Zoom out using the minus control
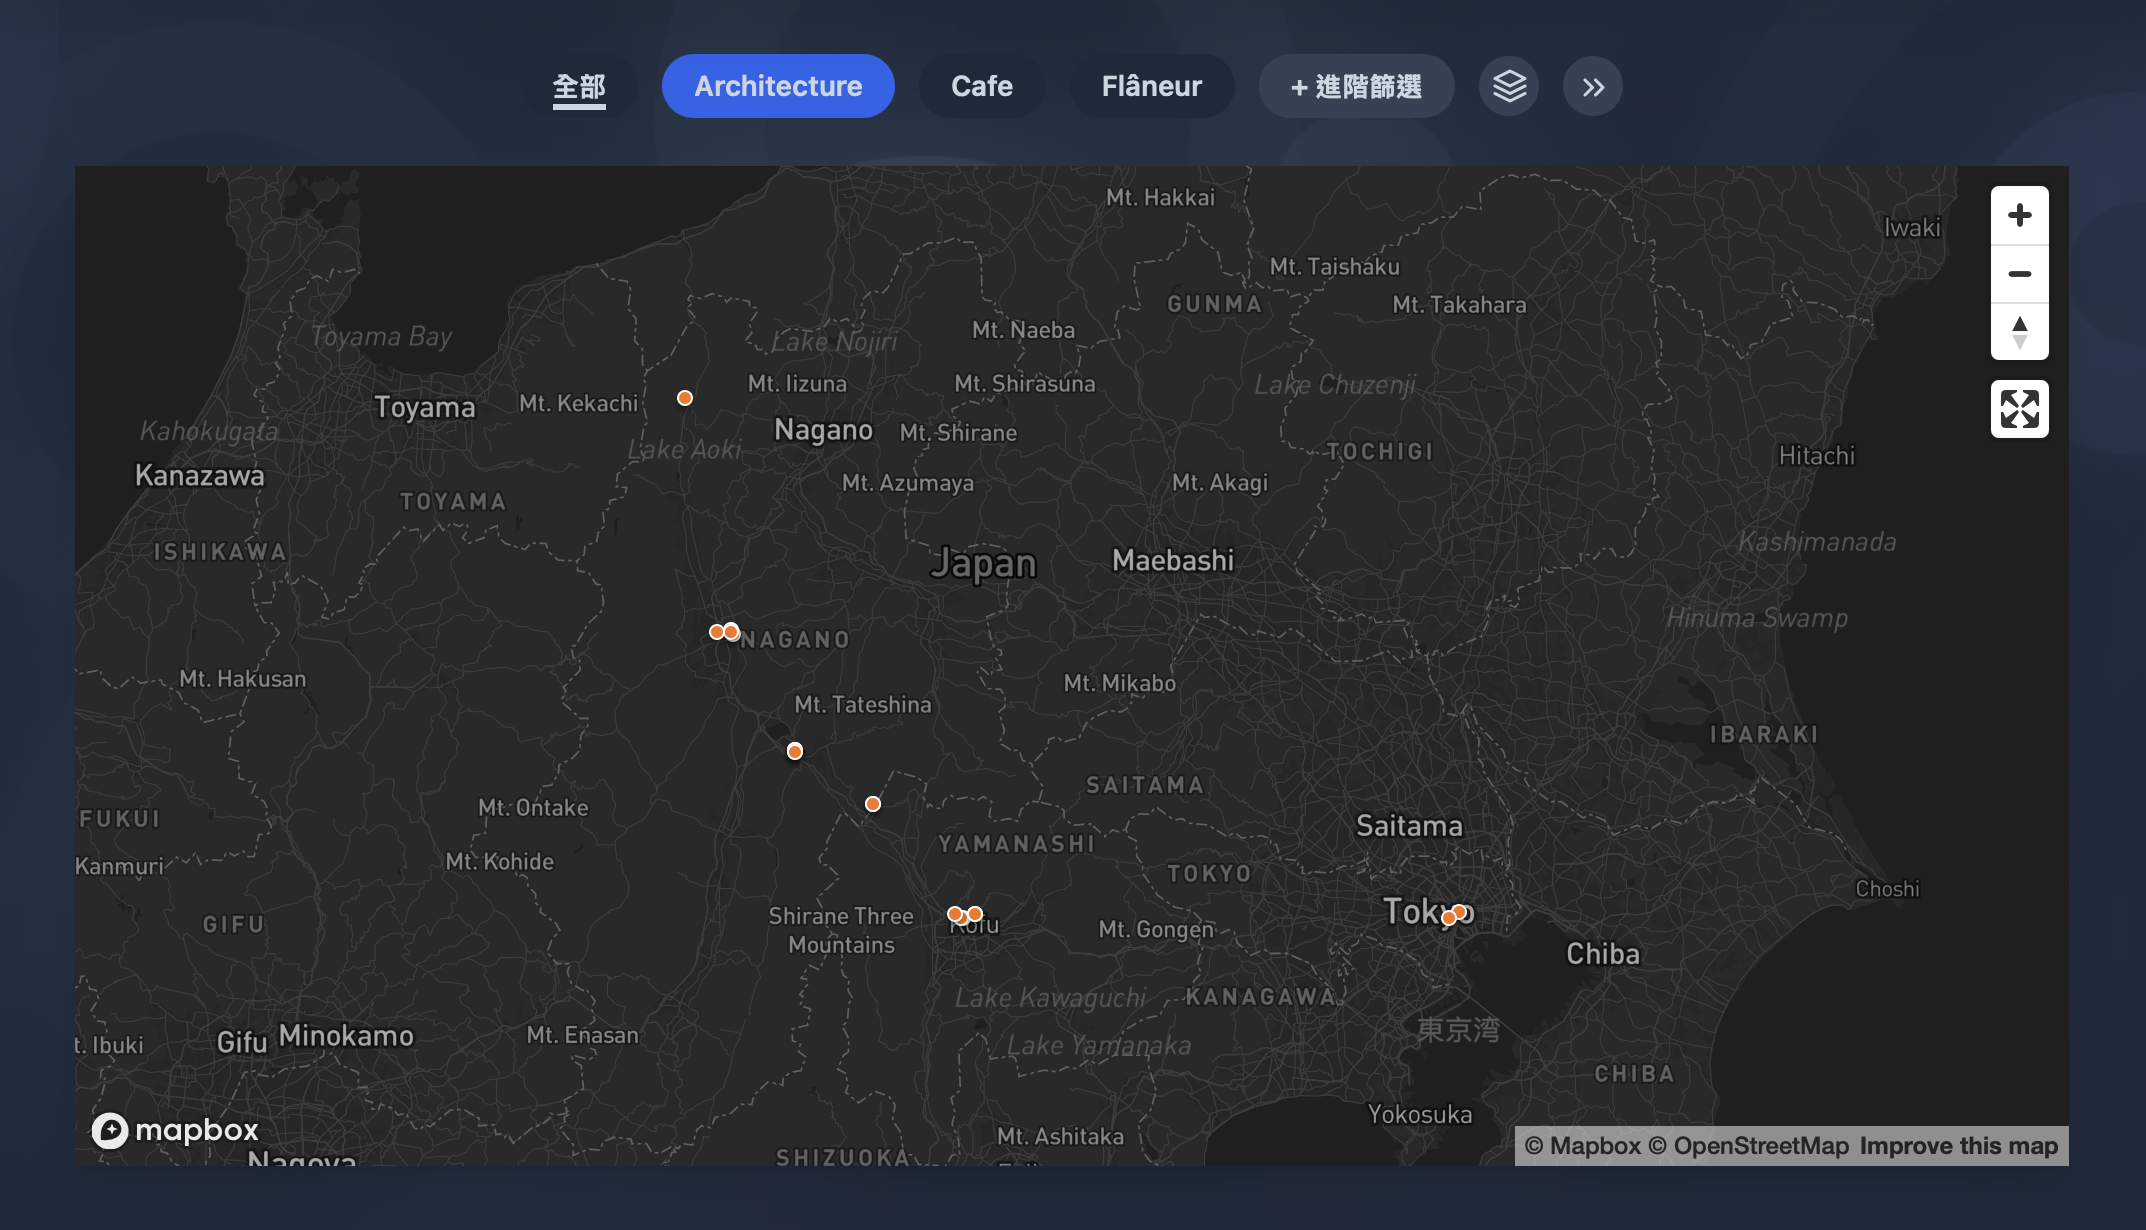The width and height of the screenshot is (2146, 1230). 2019,273
